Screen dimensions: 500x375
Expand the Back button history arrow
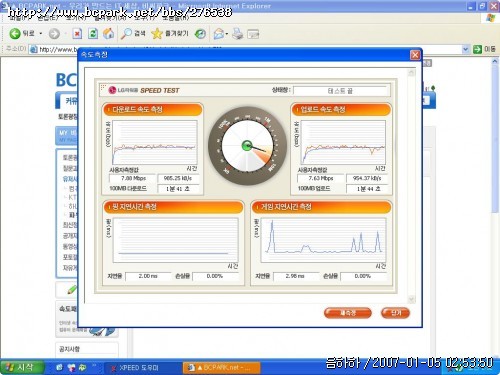tap(41, 34)
